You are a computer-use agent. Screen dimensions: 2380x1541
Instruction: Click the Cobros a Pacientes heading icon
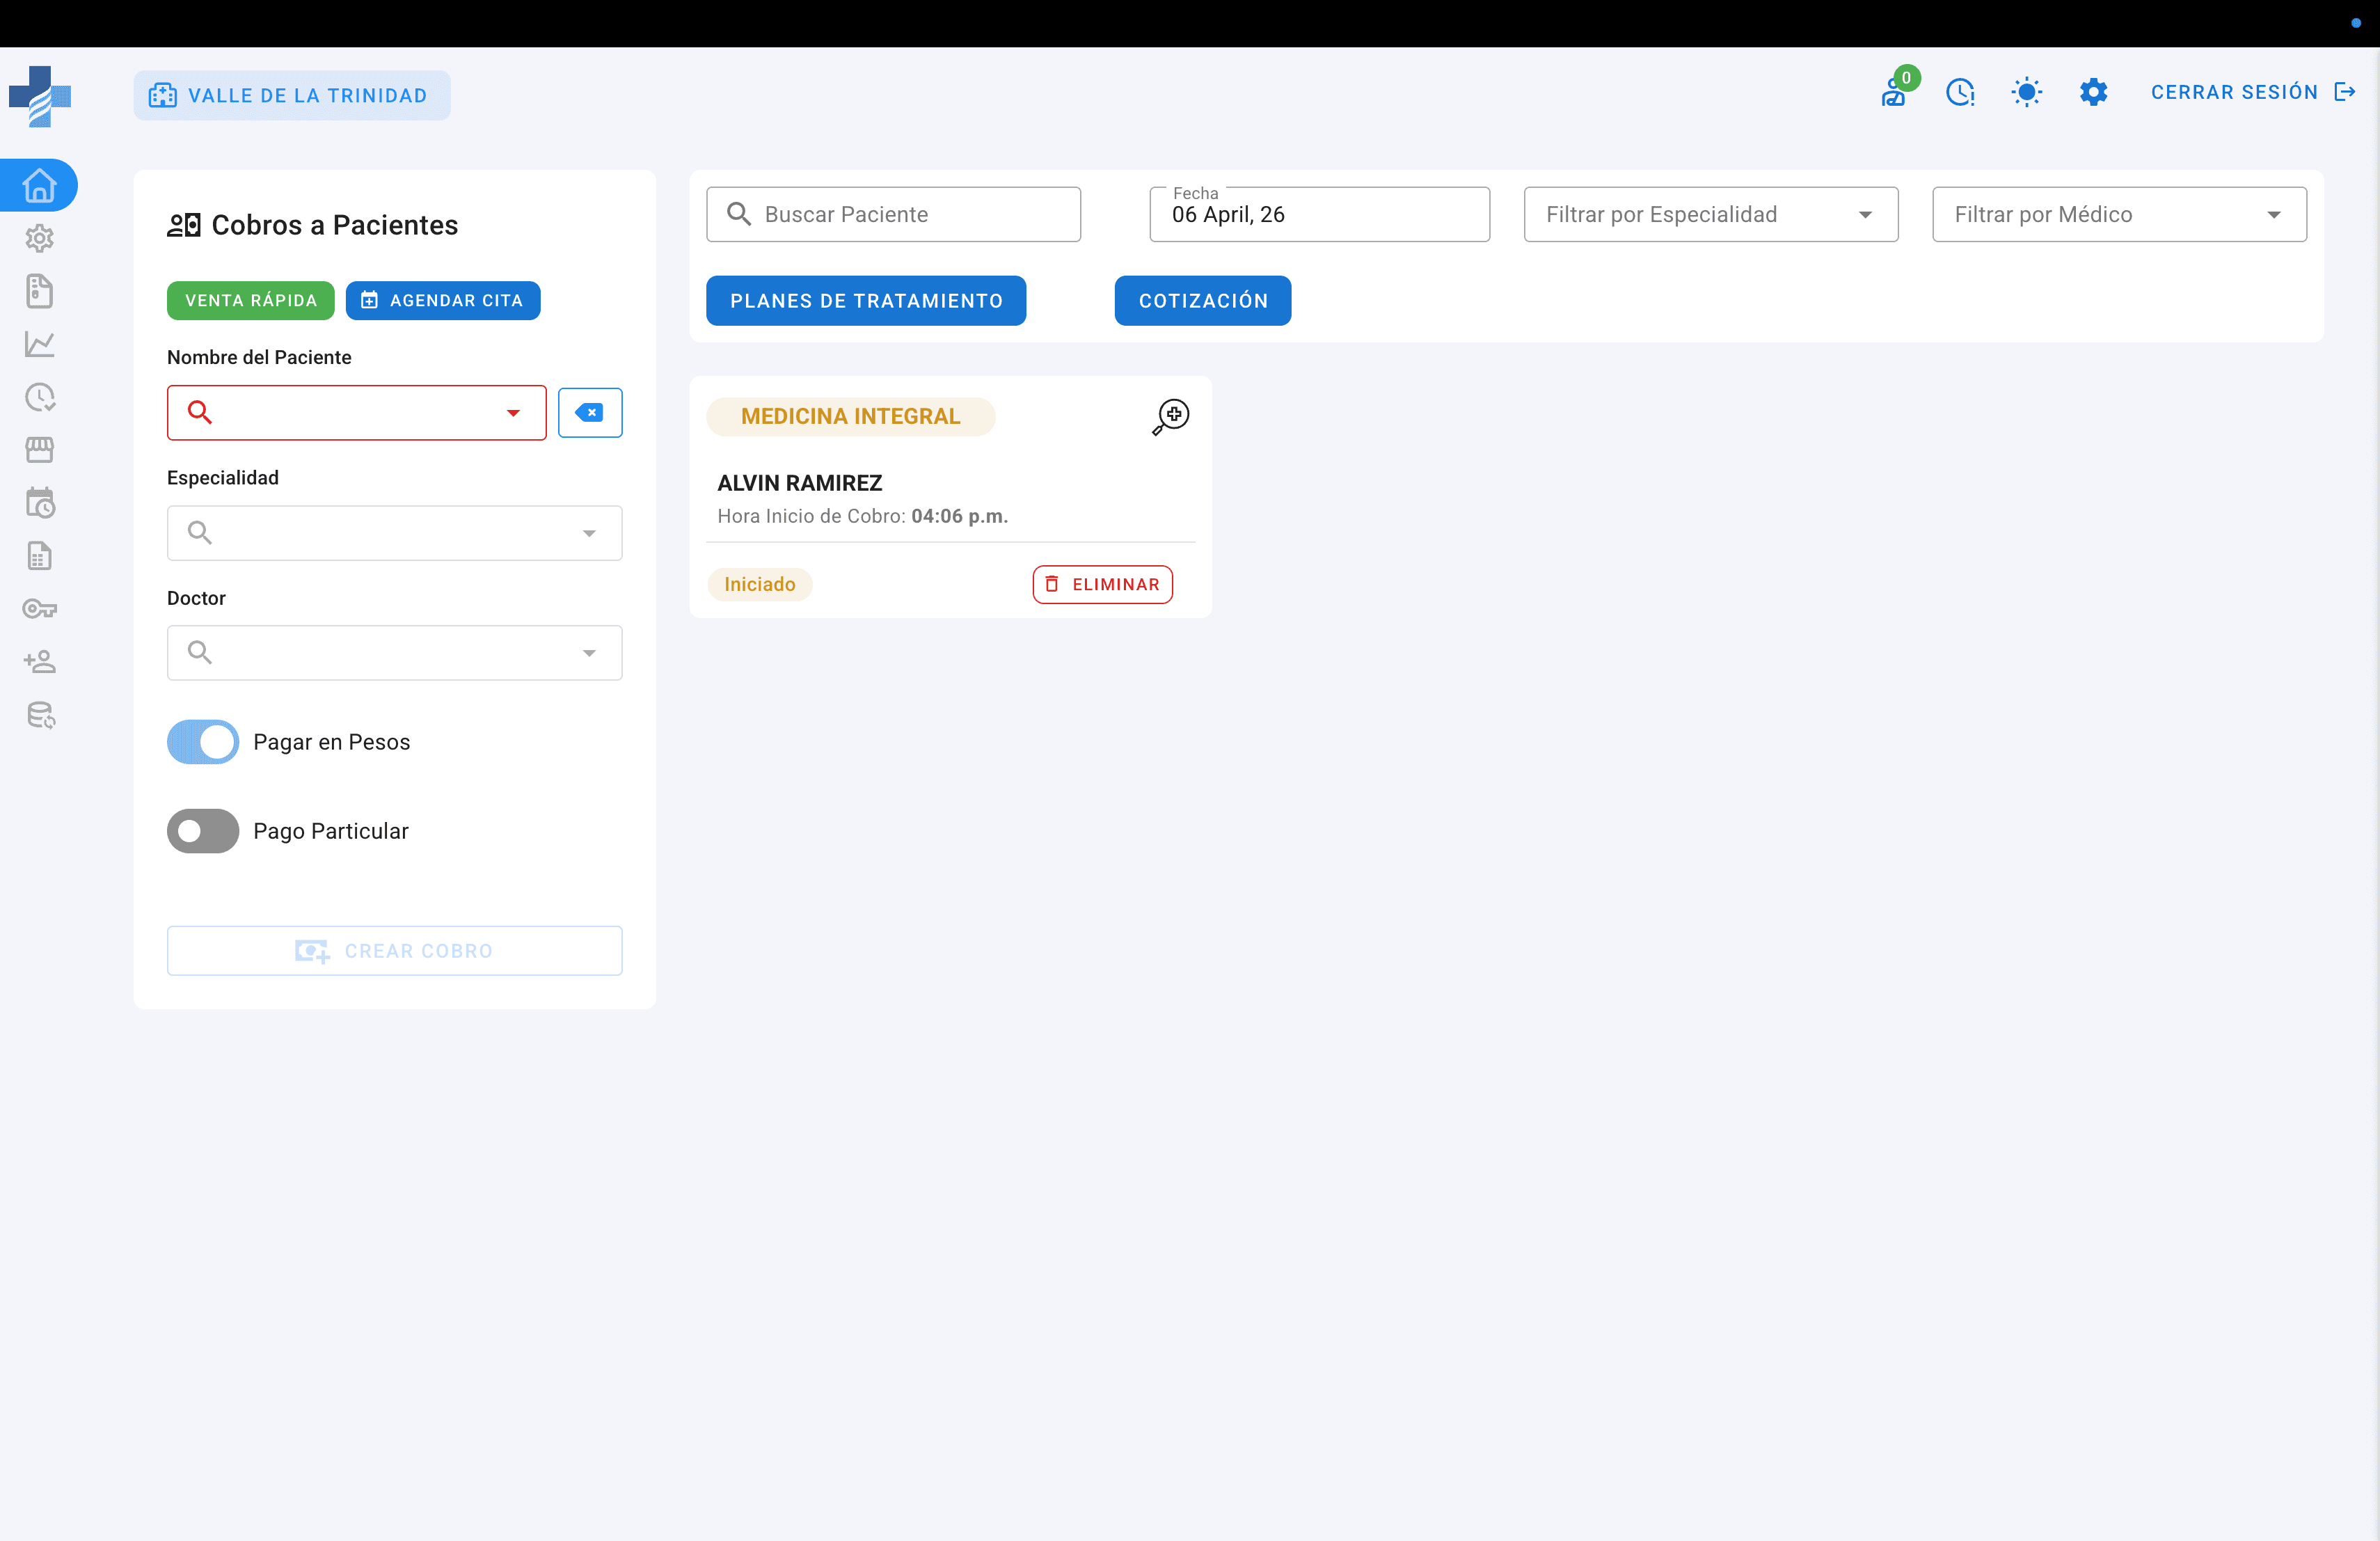pos(184,225)
